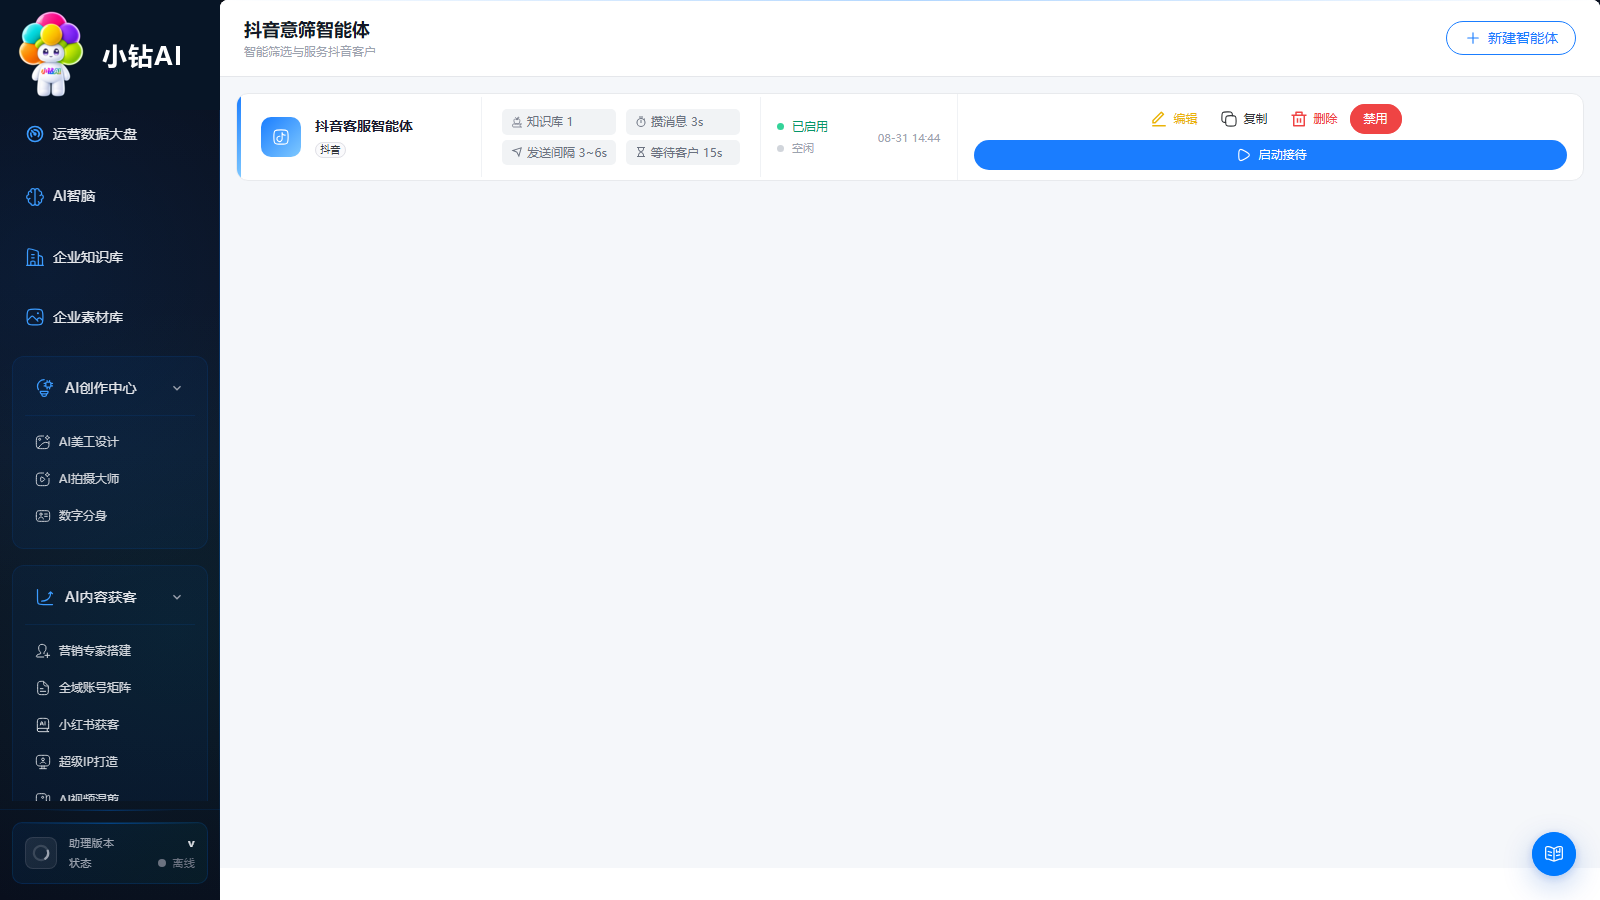The width and height of the screenshot is (1600, 900).
Task: Click 启动接待 button
Action: point(1270,155)
